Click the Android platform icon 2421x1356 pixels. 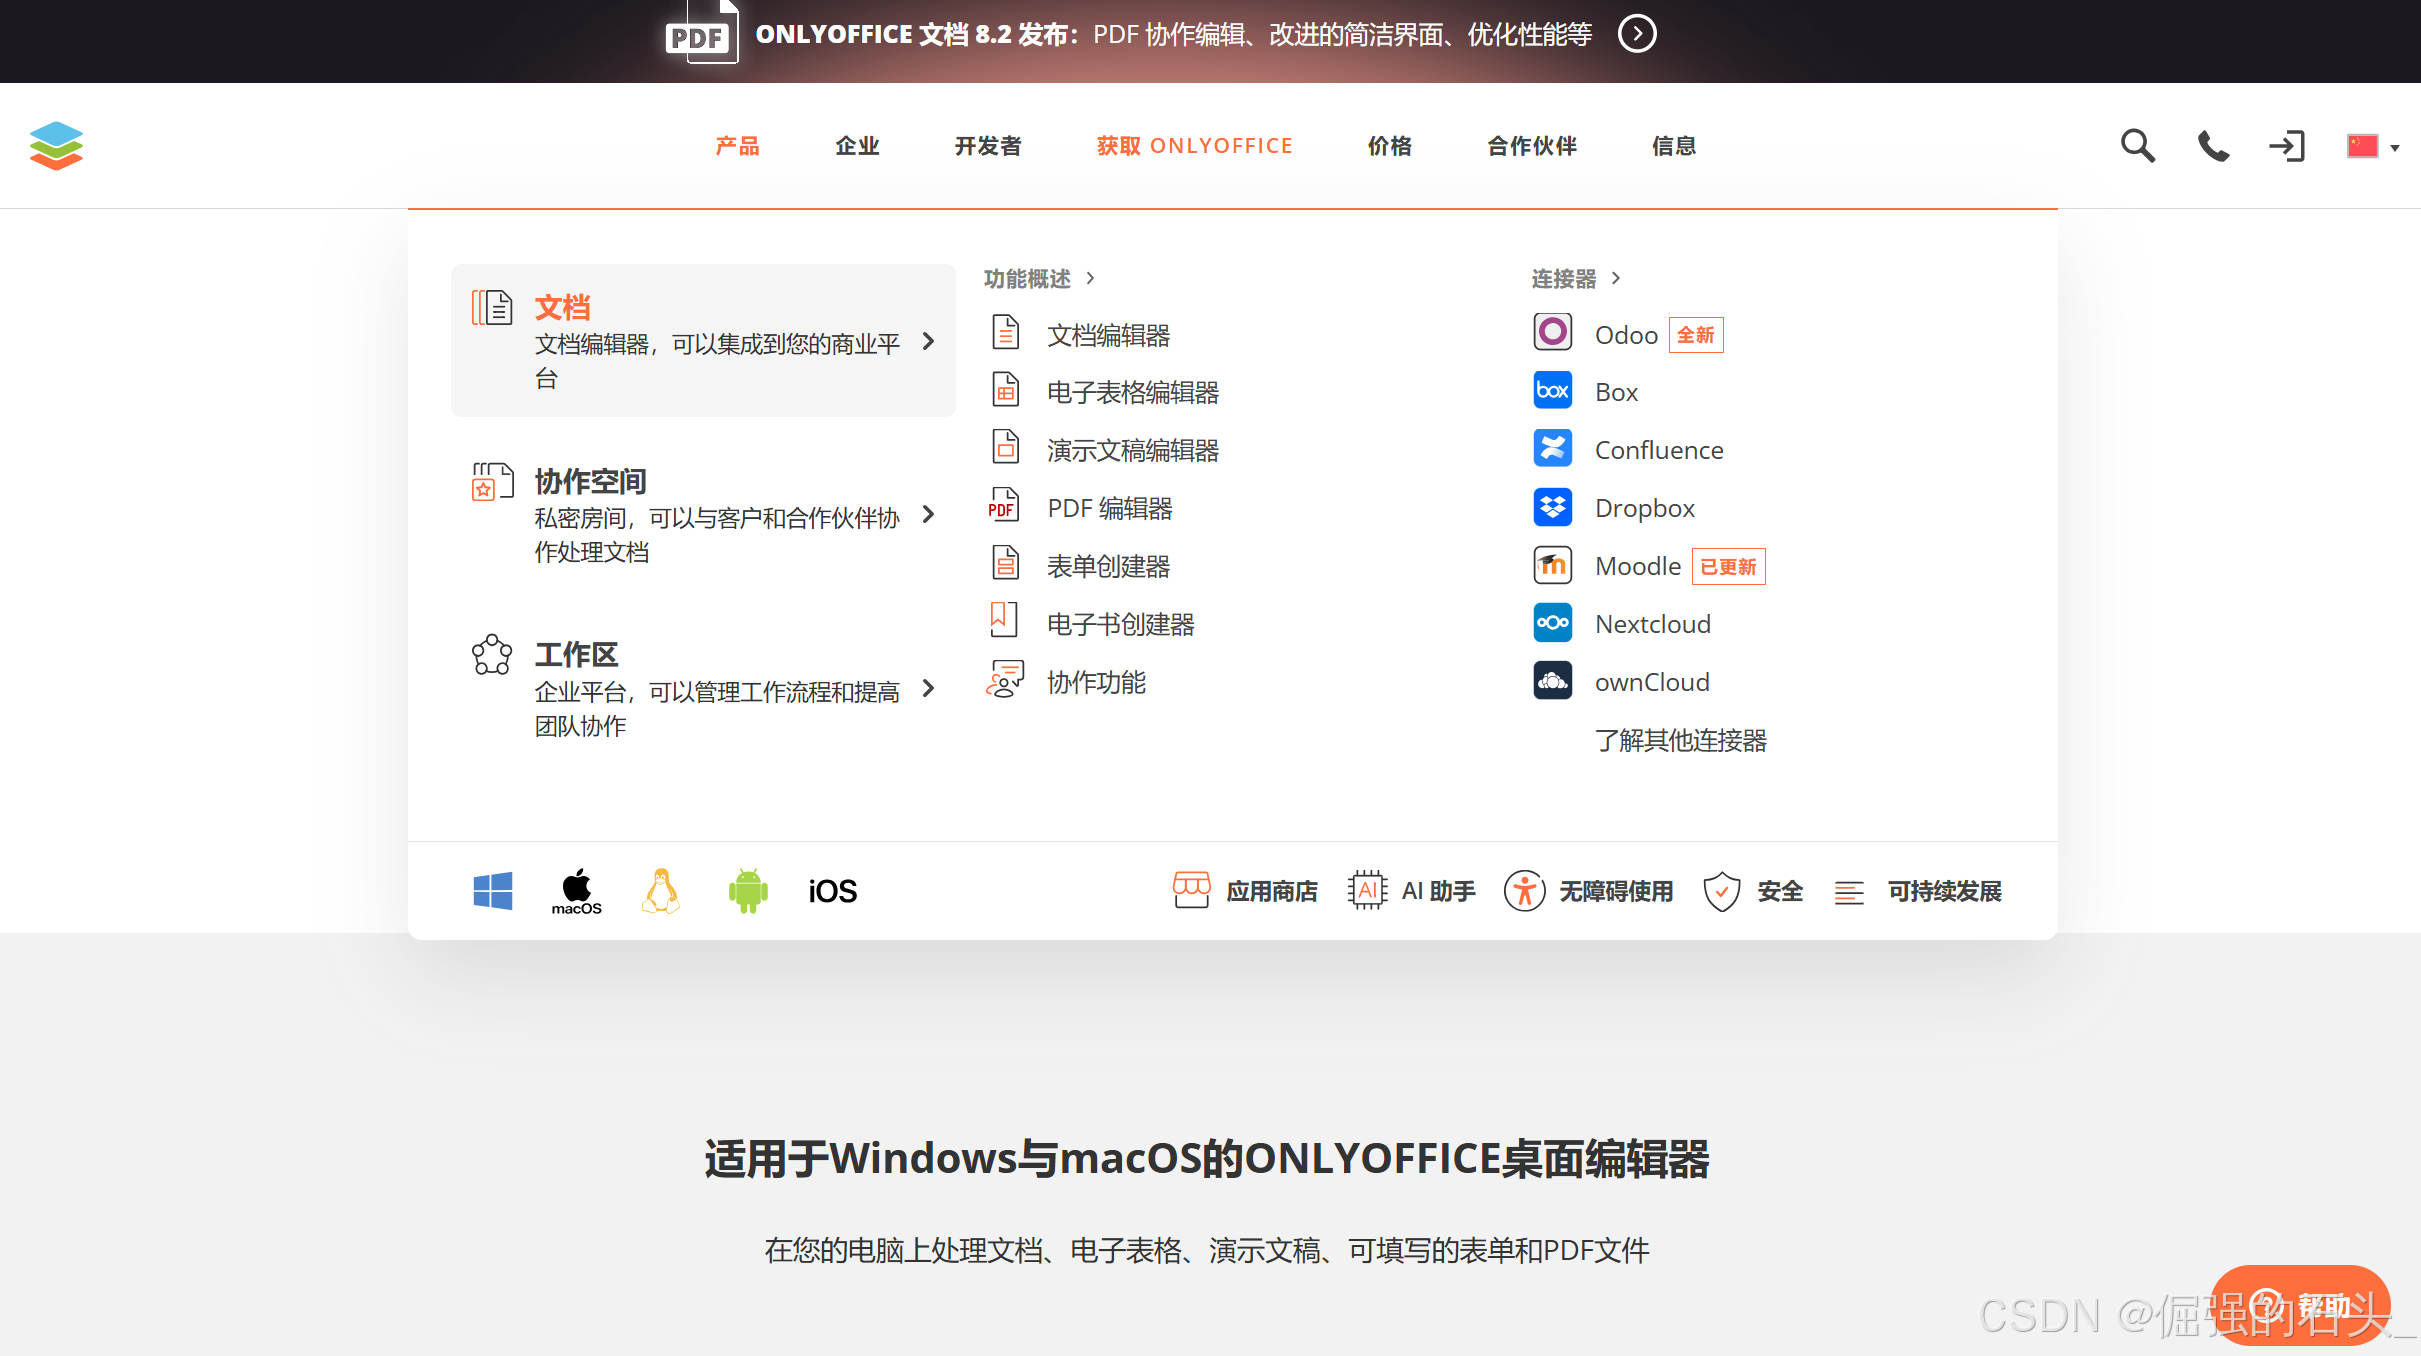pyautogui.click(x=748, y=890)
